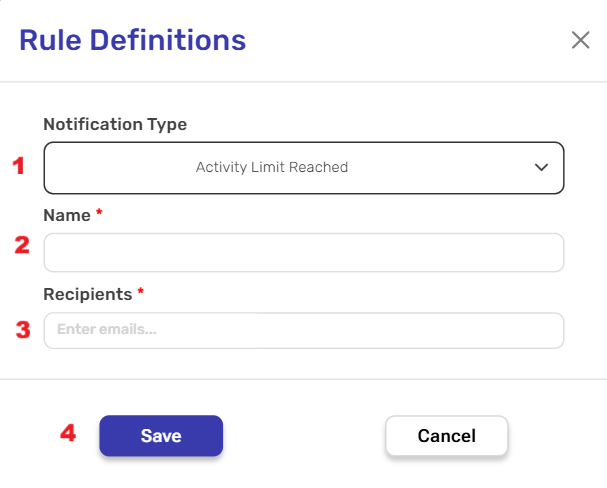Click the "Notification Type" label
This screenshot has height=488, width=607.
pos(115,125)
